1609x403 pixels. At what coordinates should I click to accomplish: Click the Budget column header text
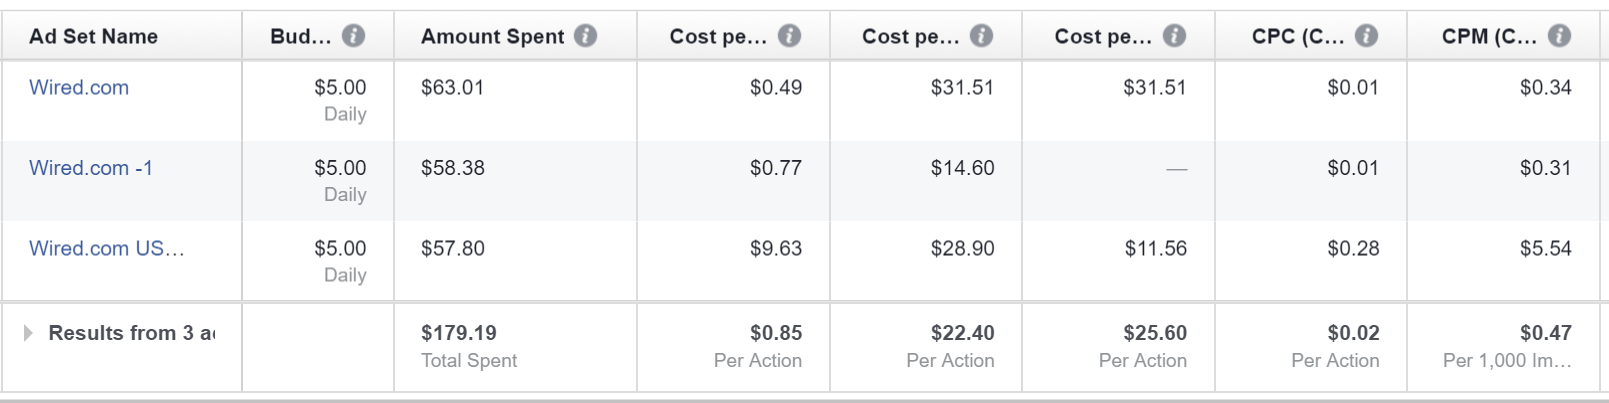(300, 36)
